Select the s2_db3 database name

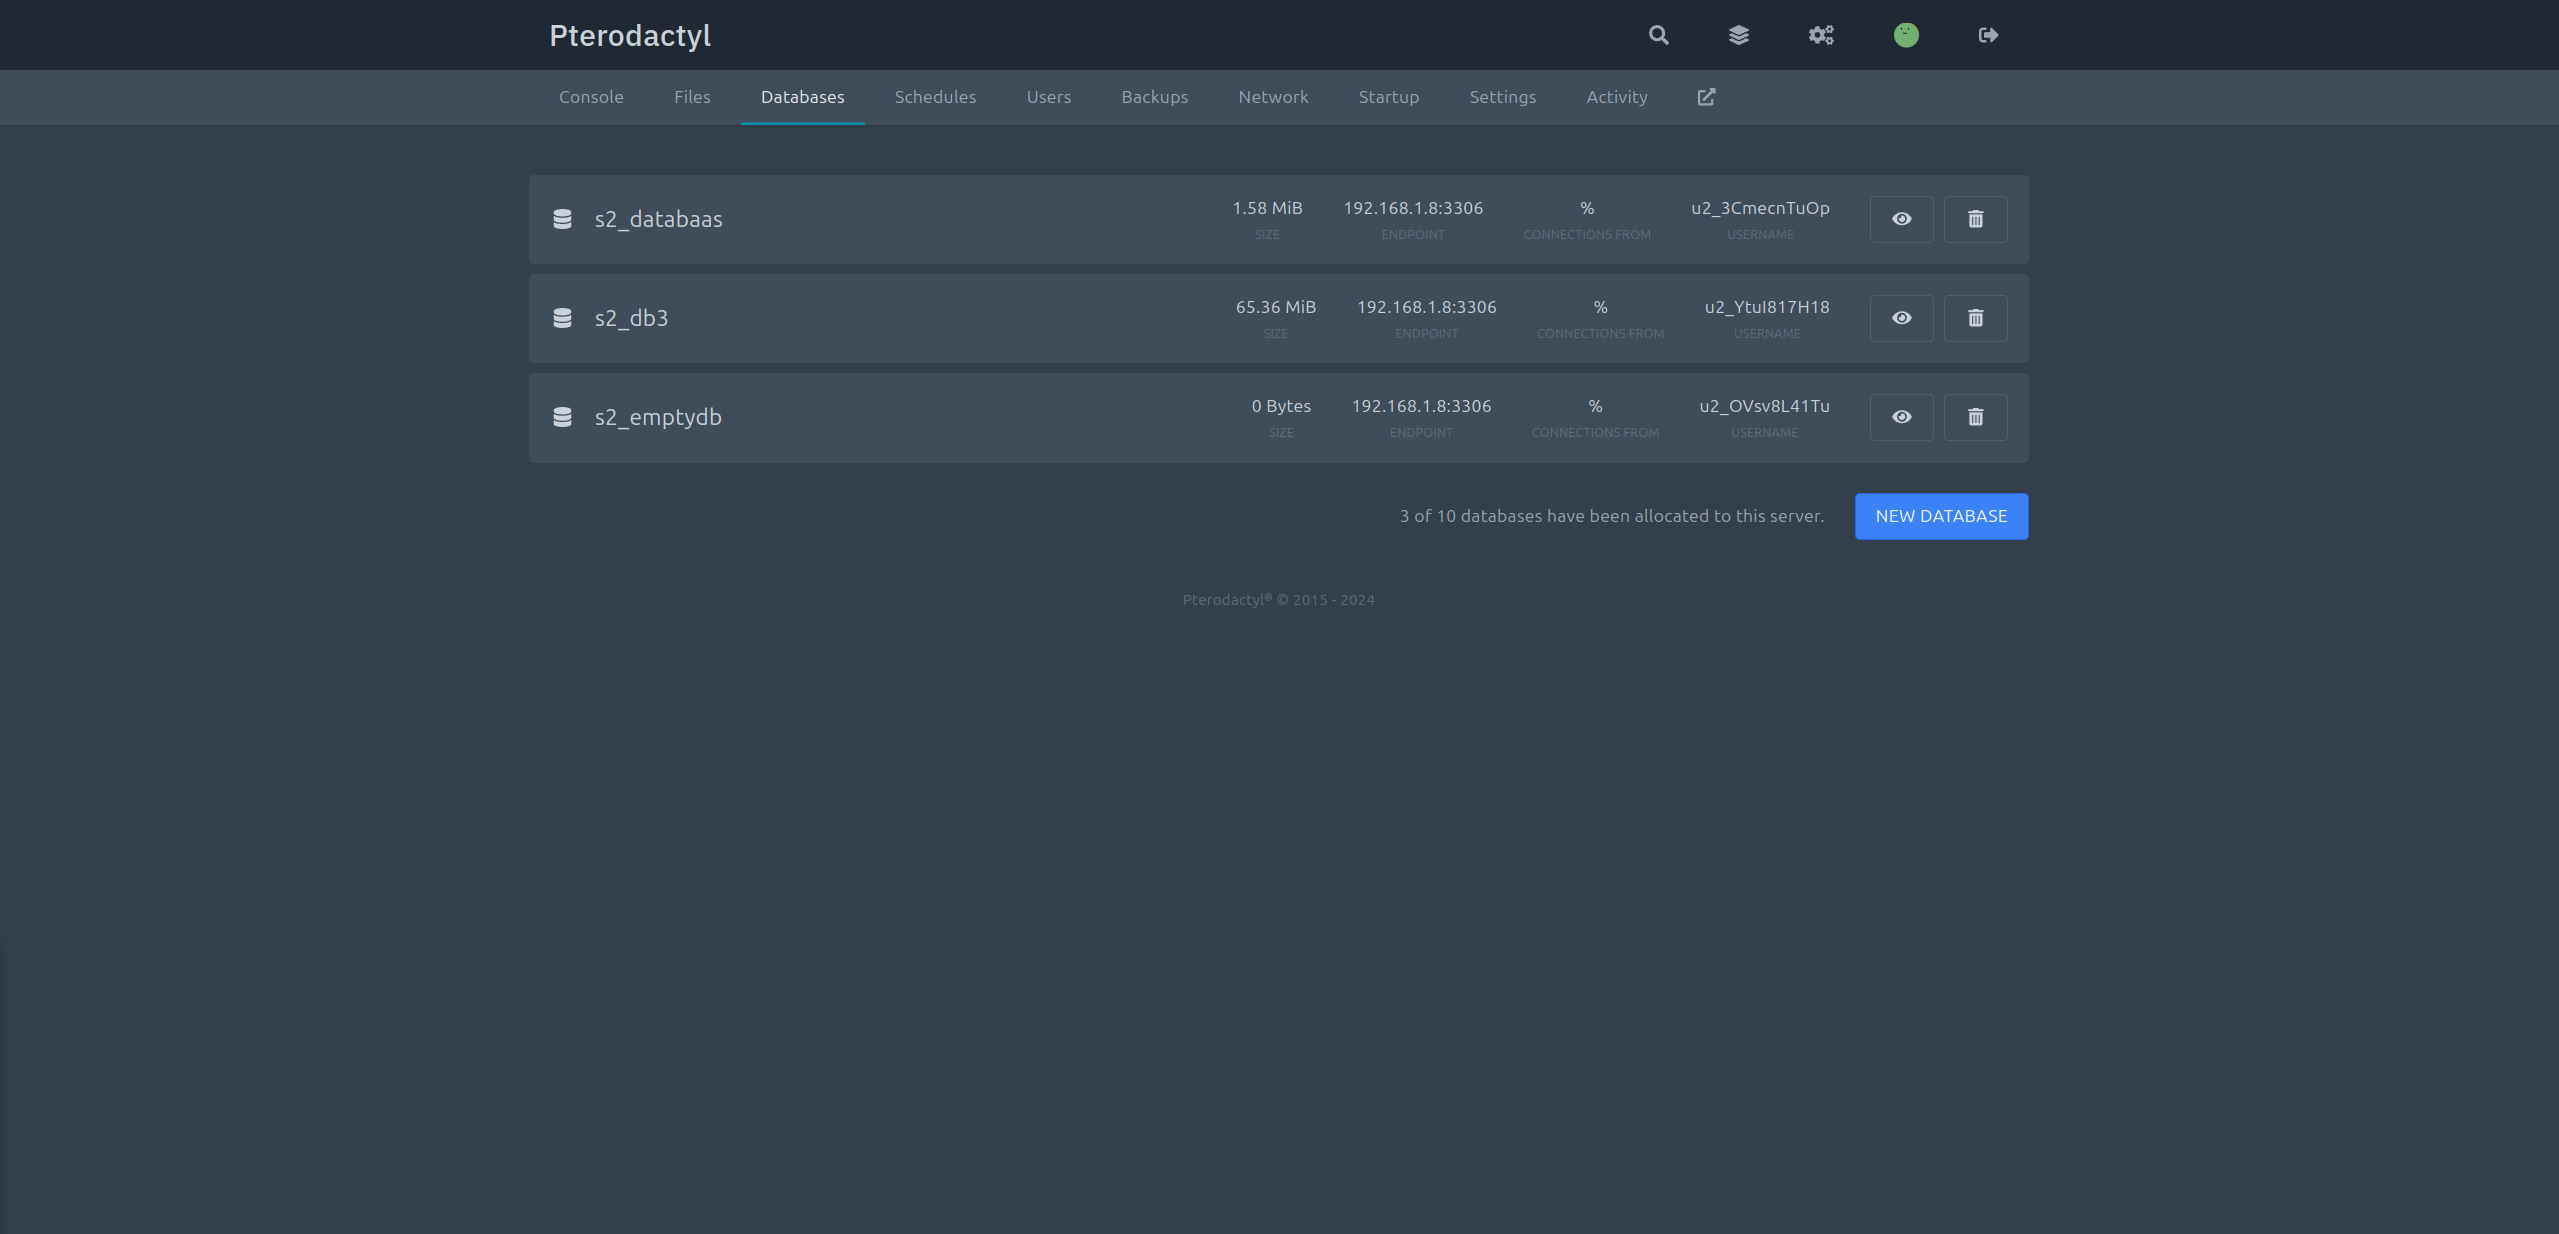point(631,317)
